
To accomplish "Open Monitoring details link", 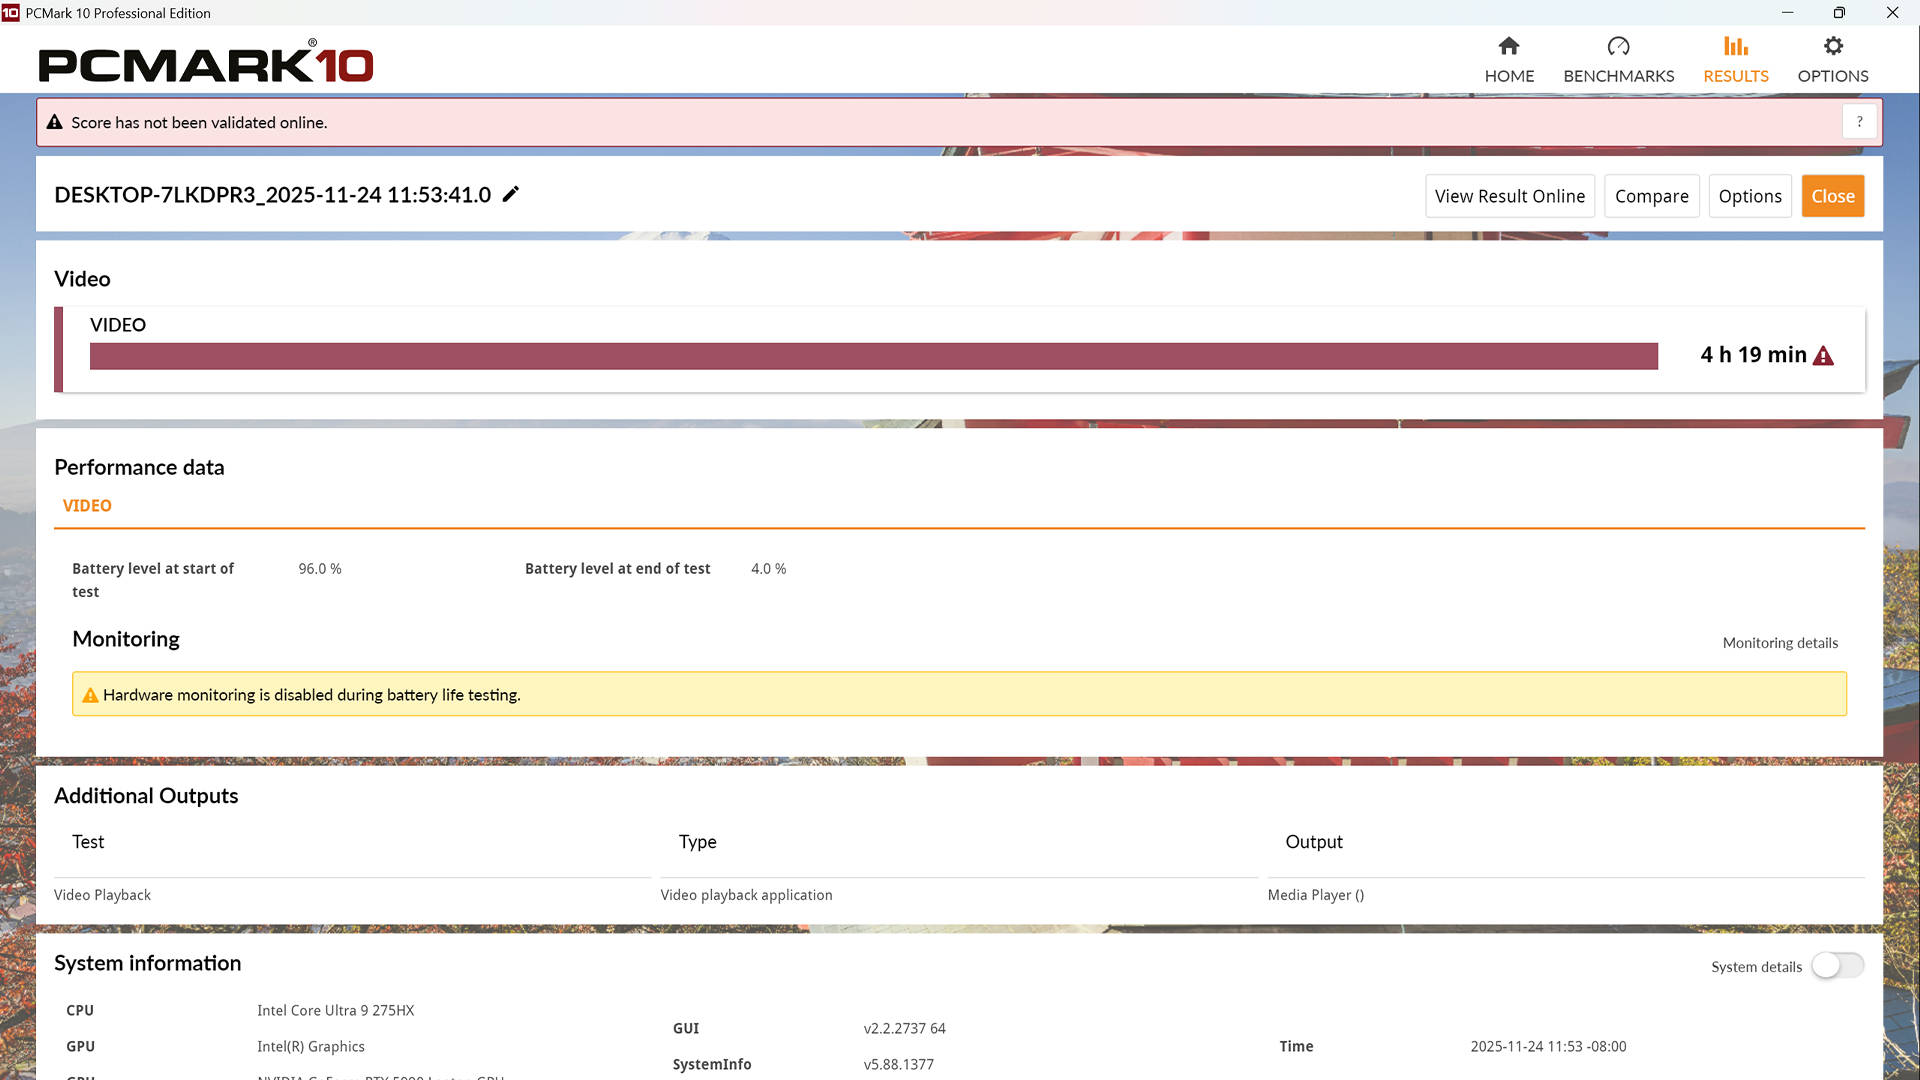I will click(1780, 643).
